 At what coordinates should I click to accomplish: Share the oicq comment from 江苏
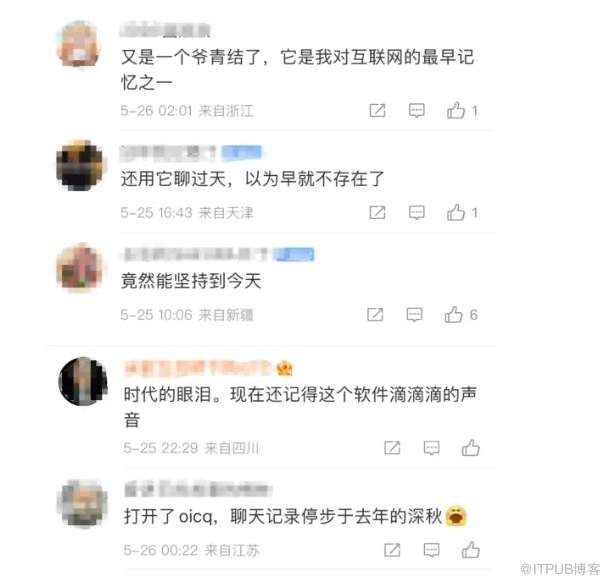click(392, 550)
